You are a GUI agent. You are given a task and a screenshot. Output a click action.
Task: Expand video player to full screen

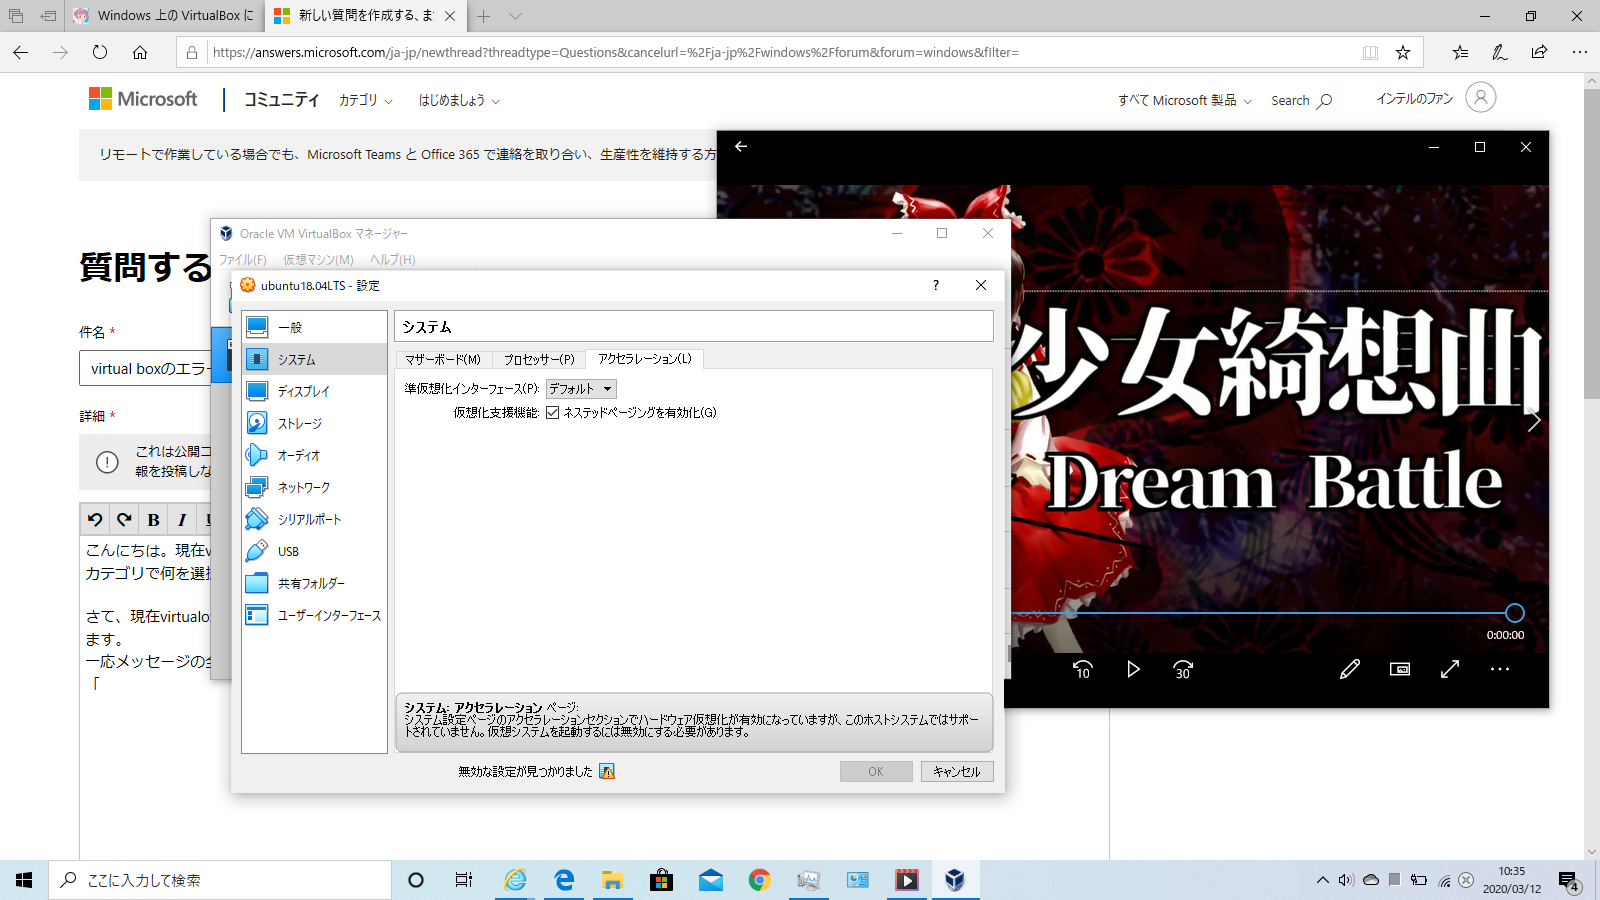click(x=1450, y=669)
